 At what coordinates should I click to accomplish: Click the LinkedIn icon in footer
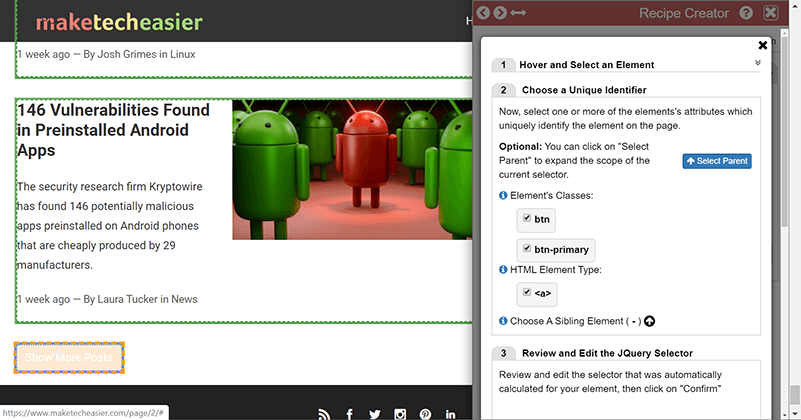pyautogui.click(x=450, y=414)
